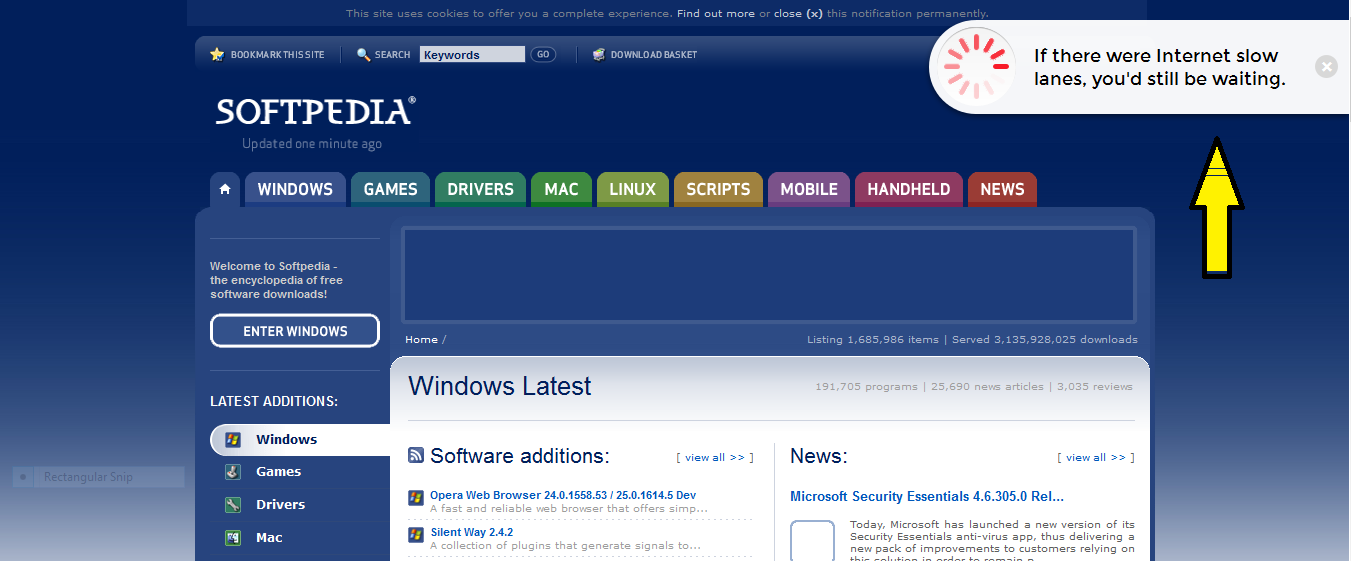Open the LINUX tab
This screenshot has width=1351, height=561.
632,189
